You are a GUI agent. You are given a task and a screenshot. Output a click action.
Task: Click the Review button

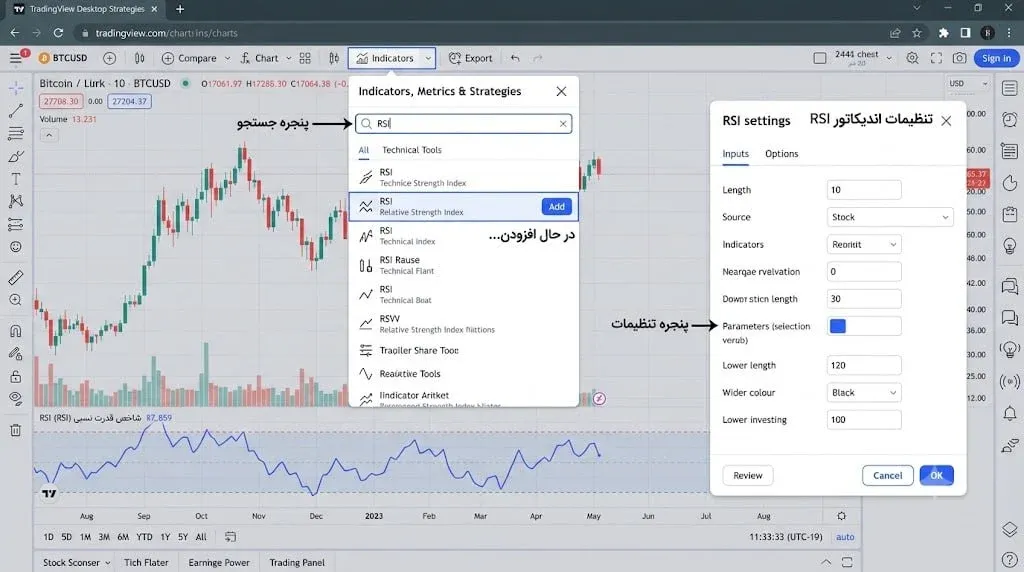point(748,475)
